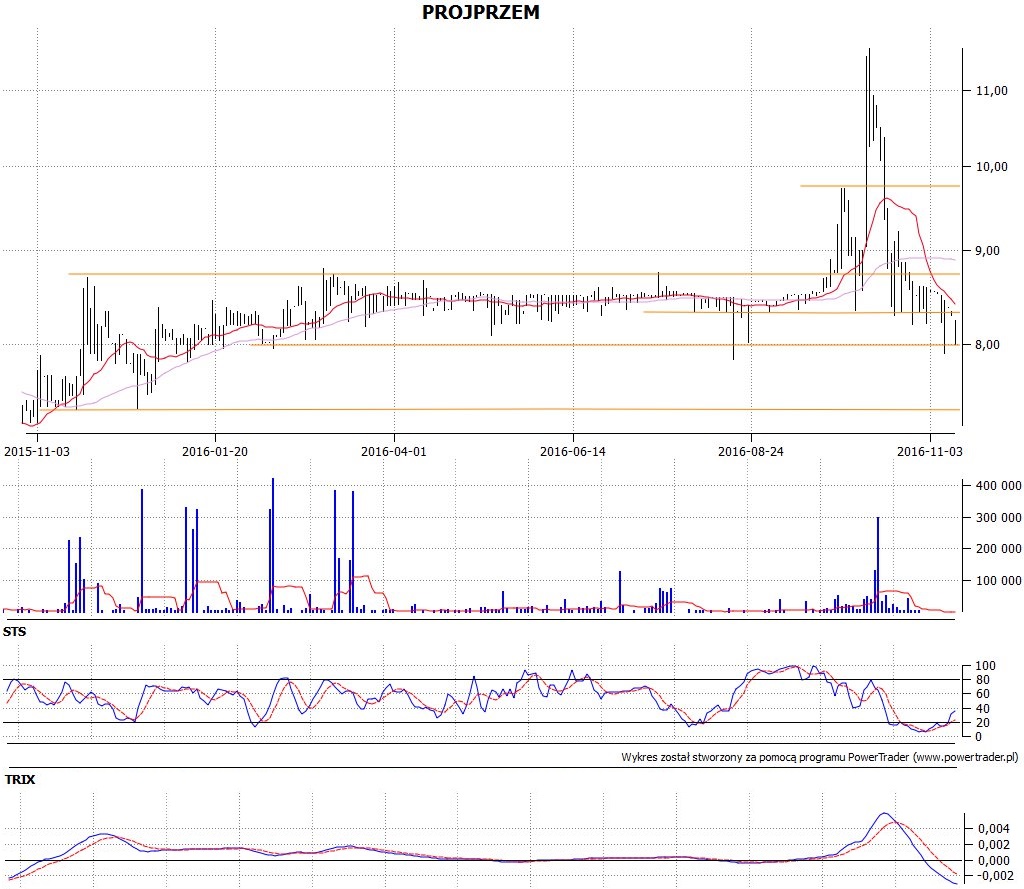Select the 9,00 price axis label
The height and width of the screenshot is (889, 1024).
tap(987, 251)
